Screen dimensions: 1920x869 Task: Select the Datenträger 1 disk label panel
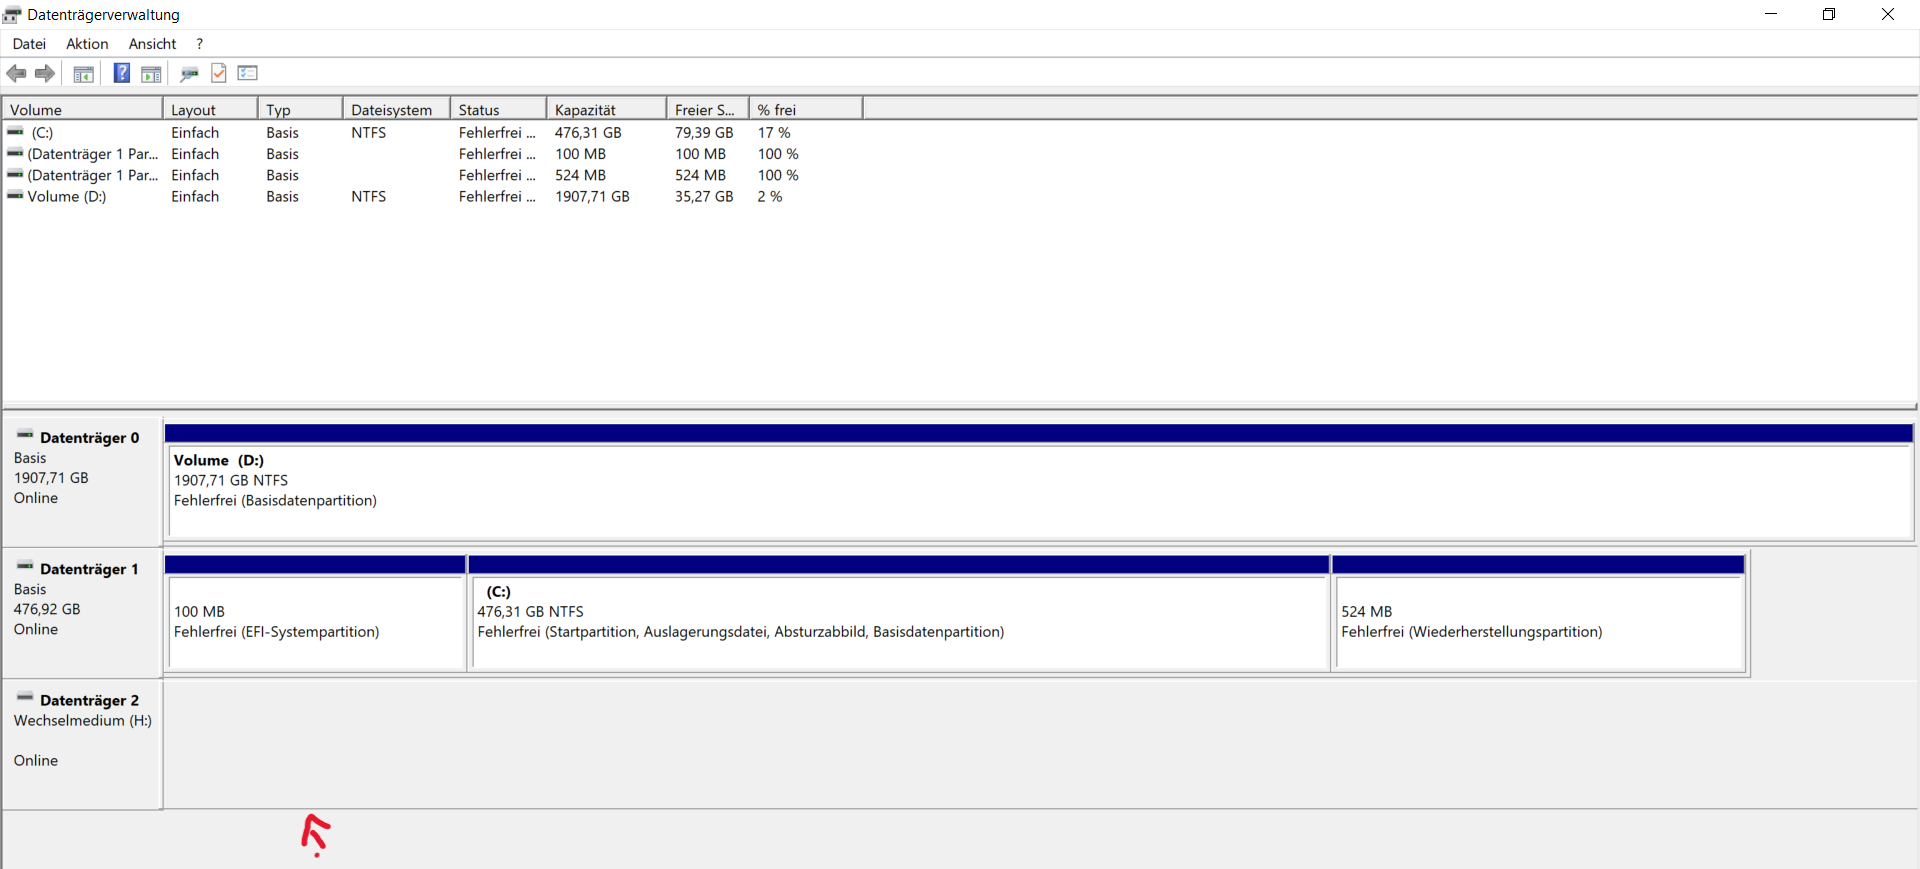(x=82, y=612)
